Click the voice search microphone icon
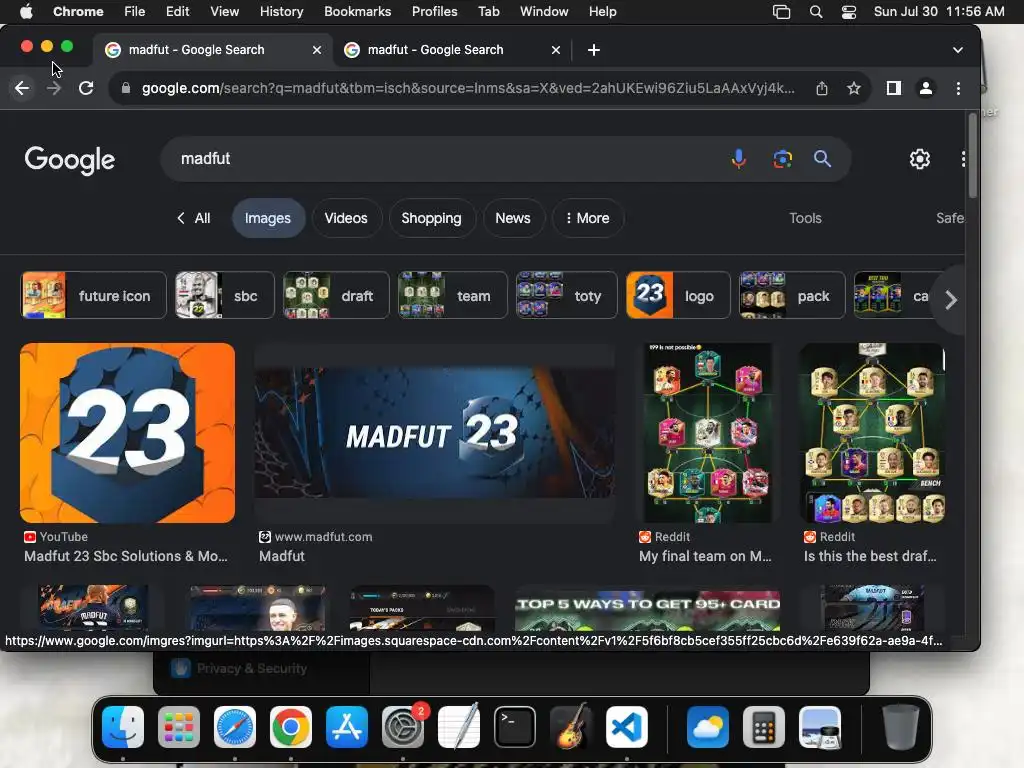Screen dimensions: 1024x768 coord(739,159)
